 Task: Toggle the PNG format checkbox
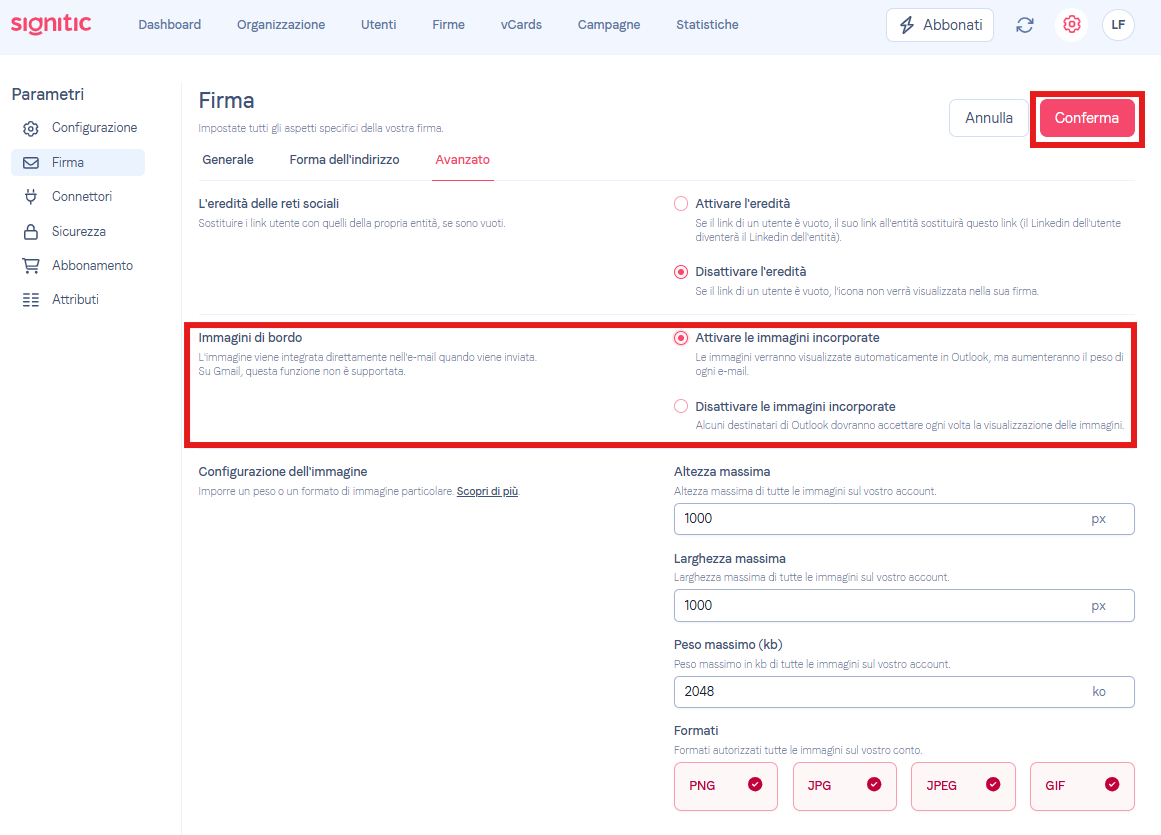726,786
